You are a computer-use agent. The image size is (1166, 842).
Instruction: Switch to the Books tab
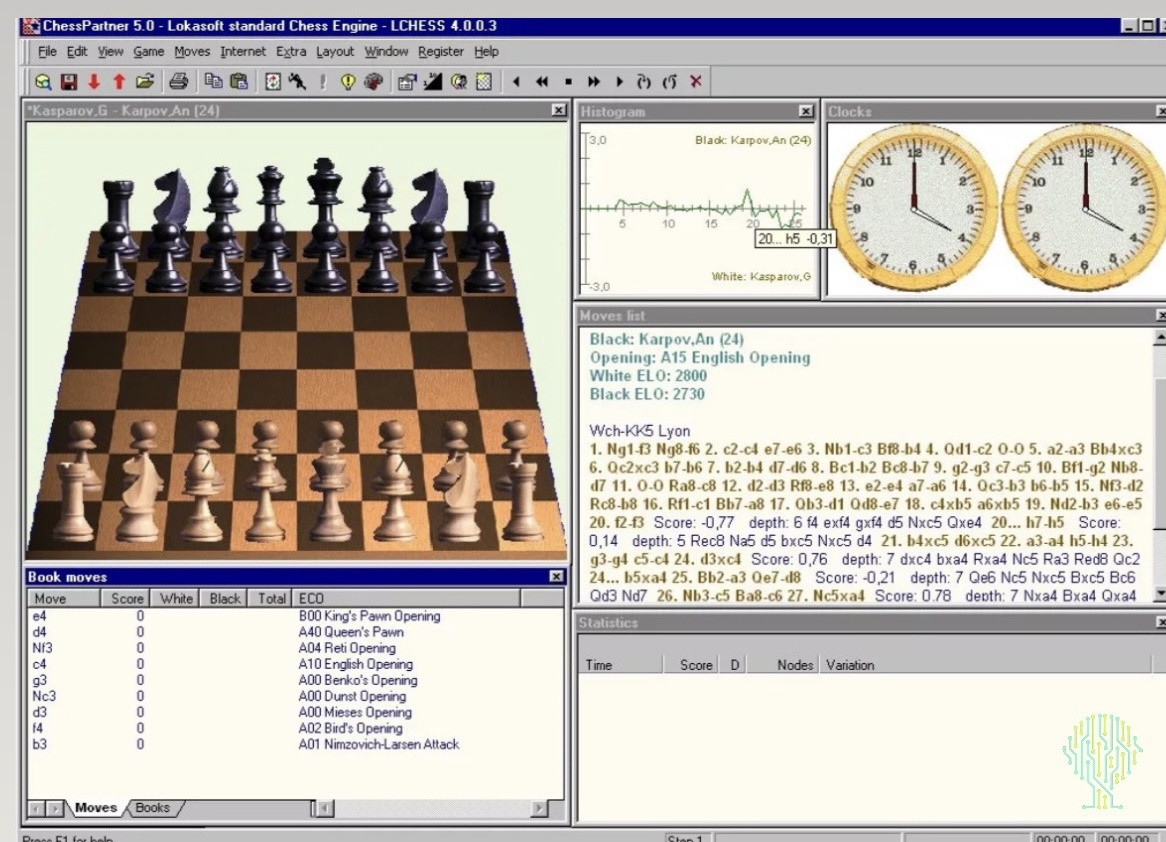152,808
